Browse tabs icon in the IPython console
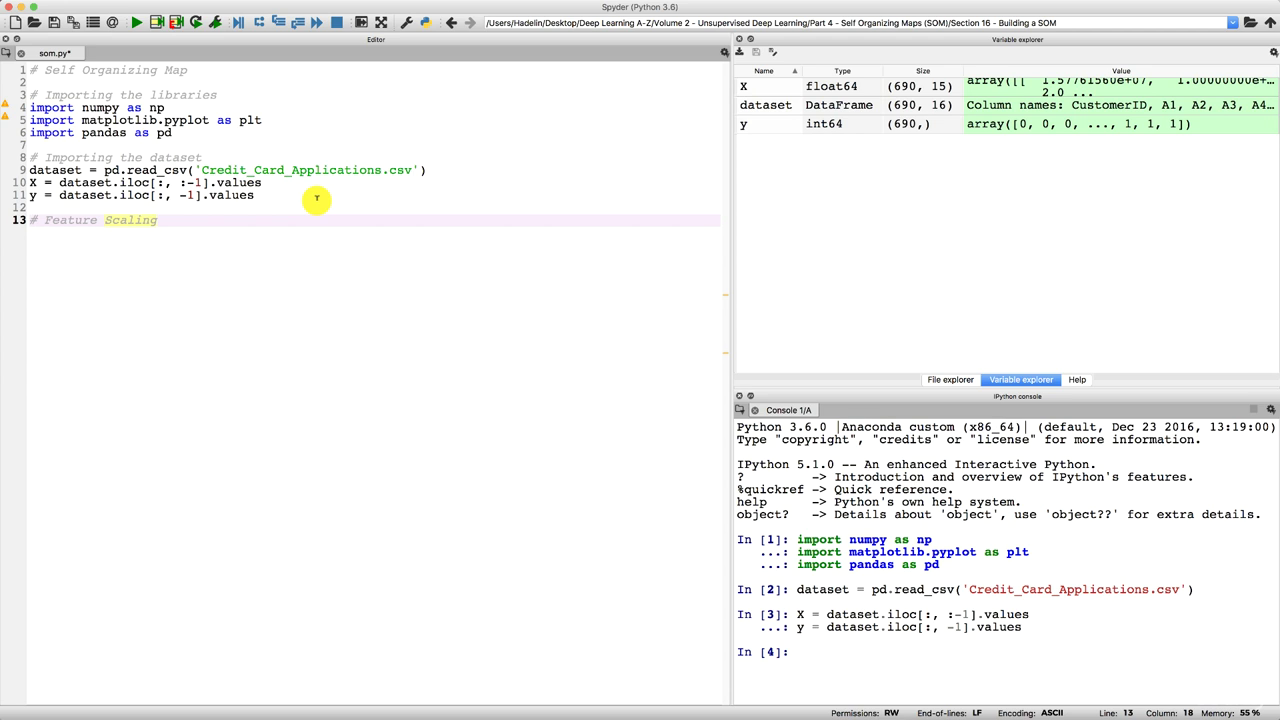The image size is (1280, 720). [740, 409]
